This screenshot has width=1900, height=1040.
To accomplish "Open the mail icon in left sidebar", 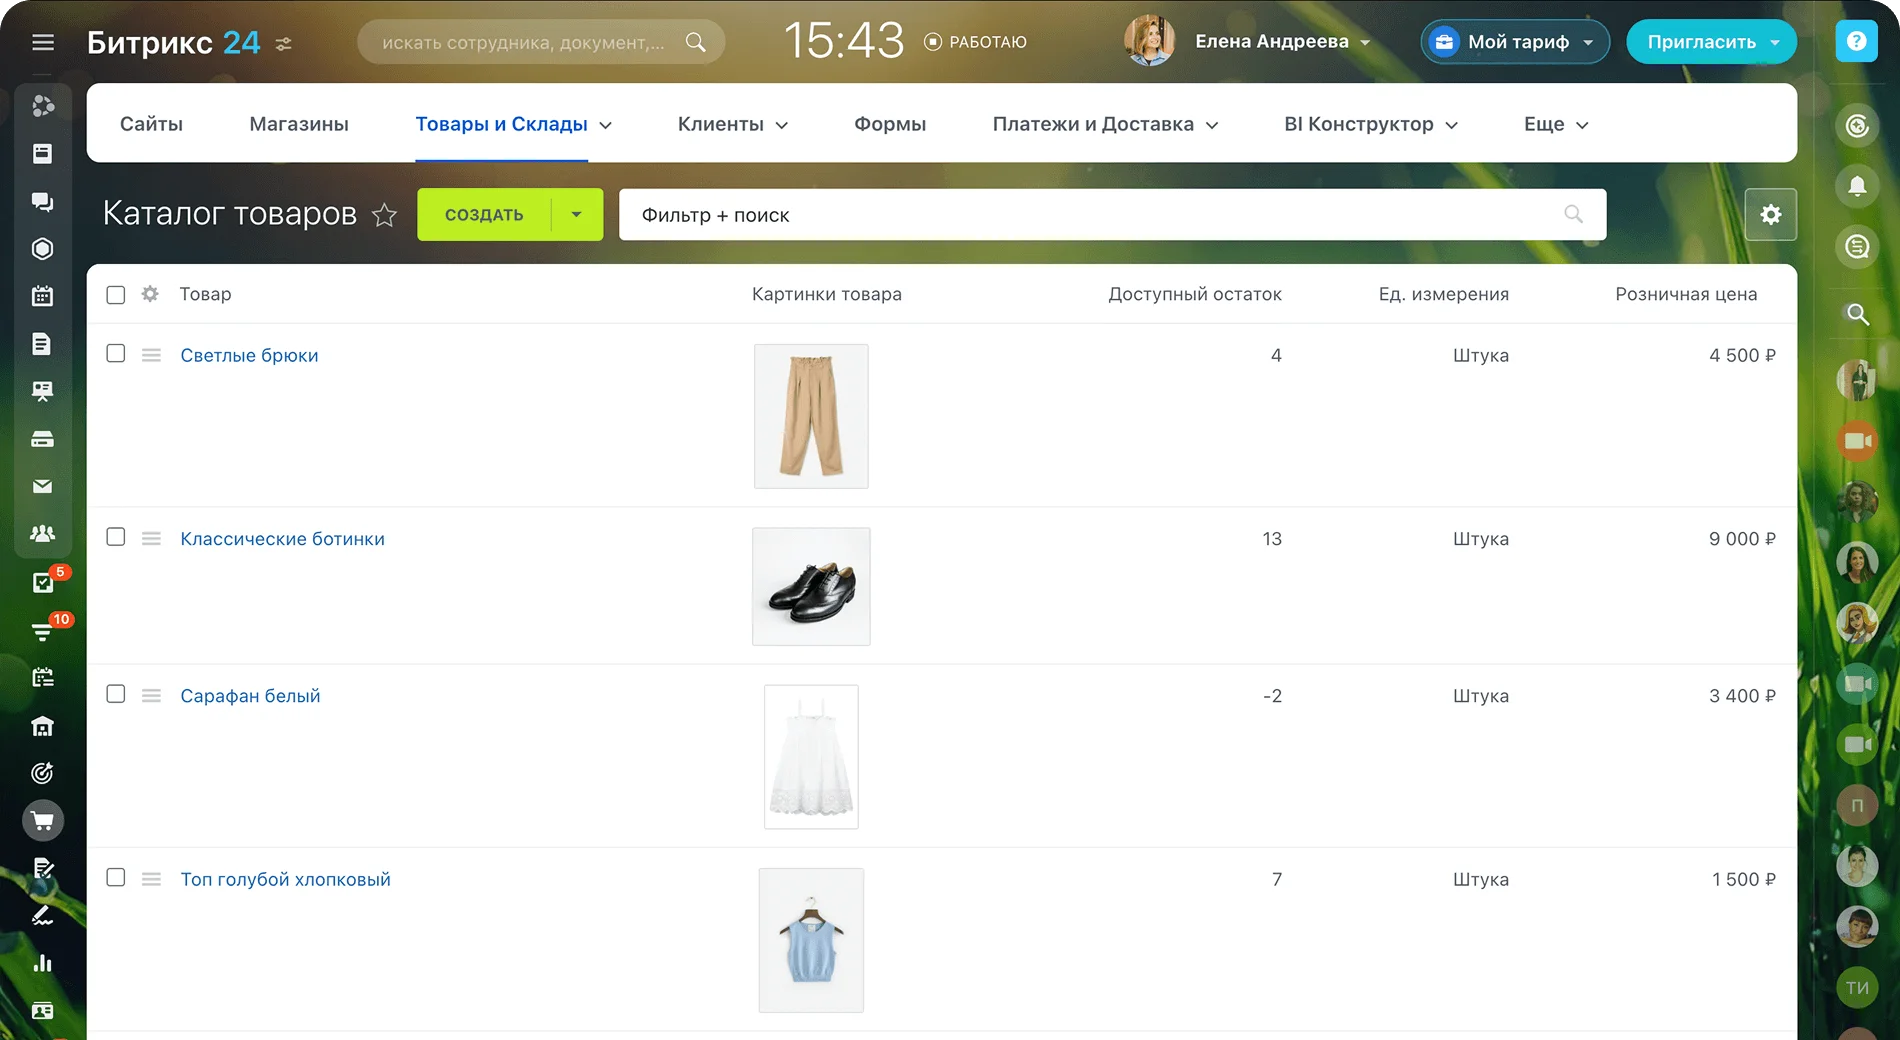I will tap(42, 486).
